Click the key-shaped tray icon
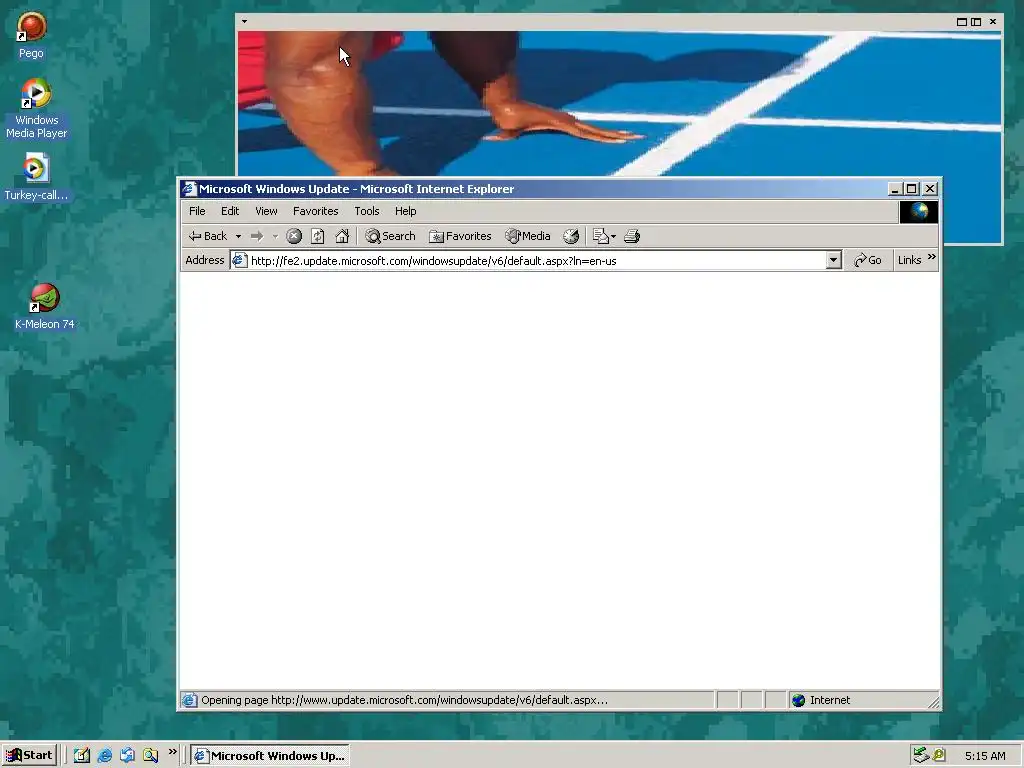Viewport: 1024px width, 768px height. coord(939,756)
